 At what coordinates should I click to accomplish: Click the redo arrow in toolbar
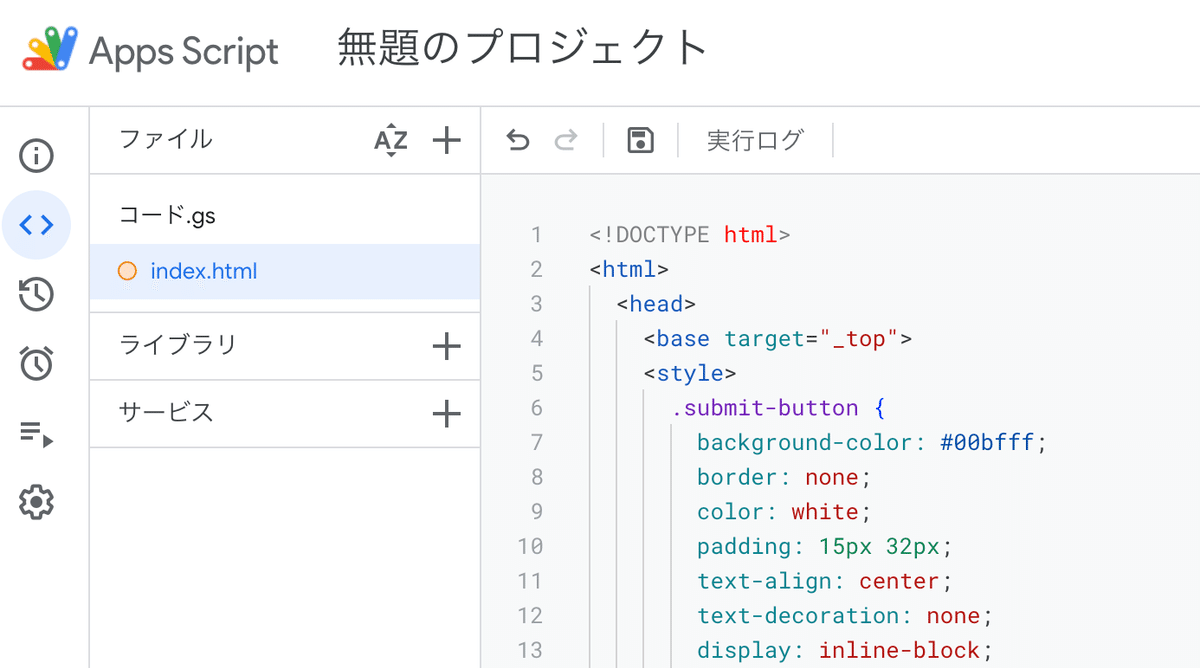point(566,141)
